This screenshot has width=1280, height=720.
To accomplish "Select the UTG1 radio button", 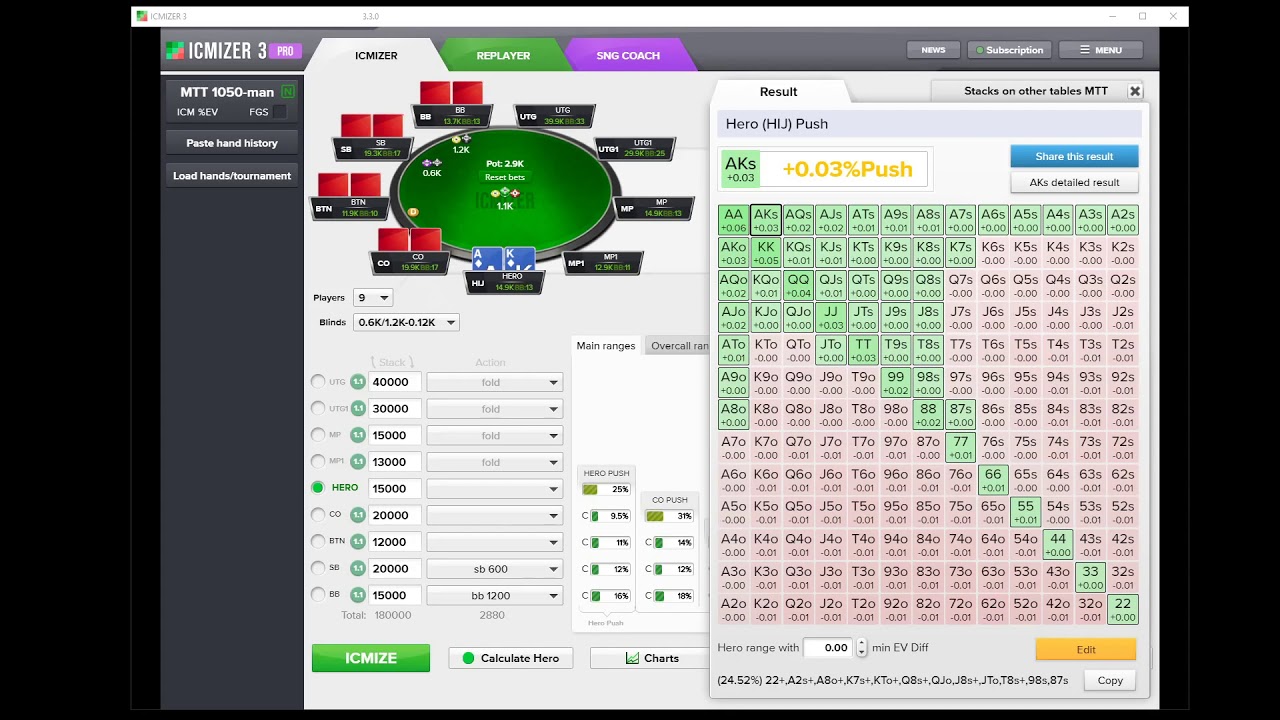I will 318,408.
